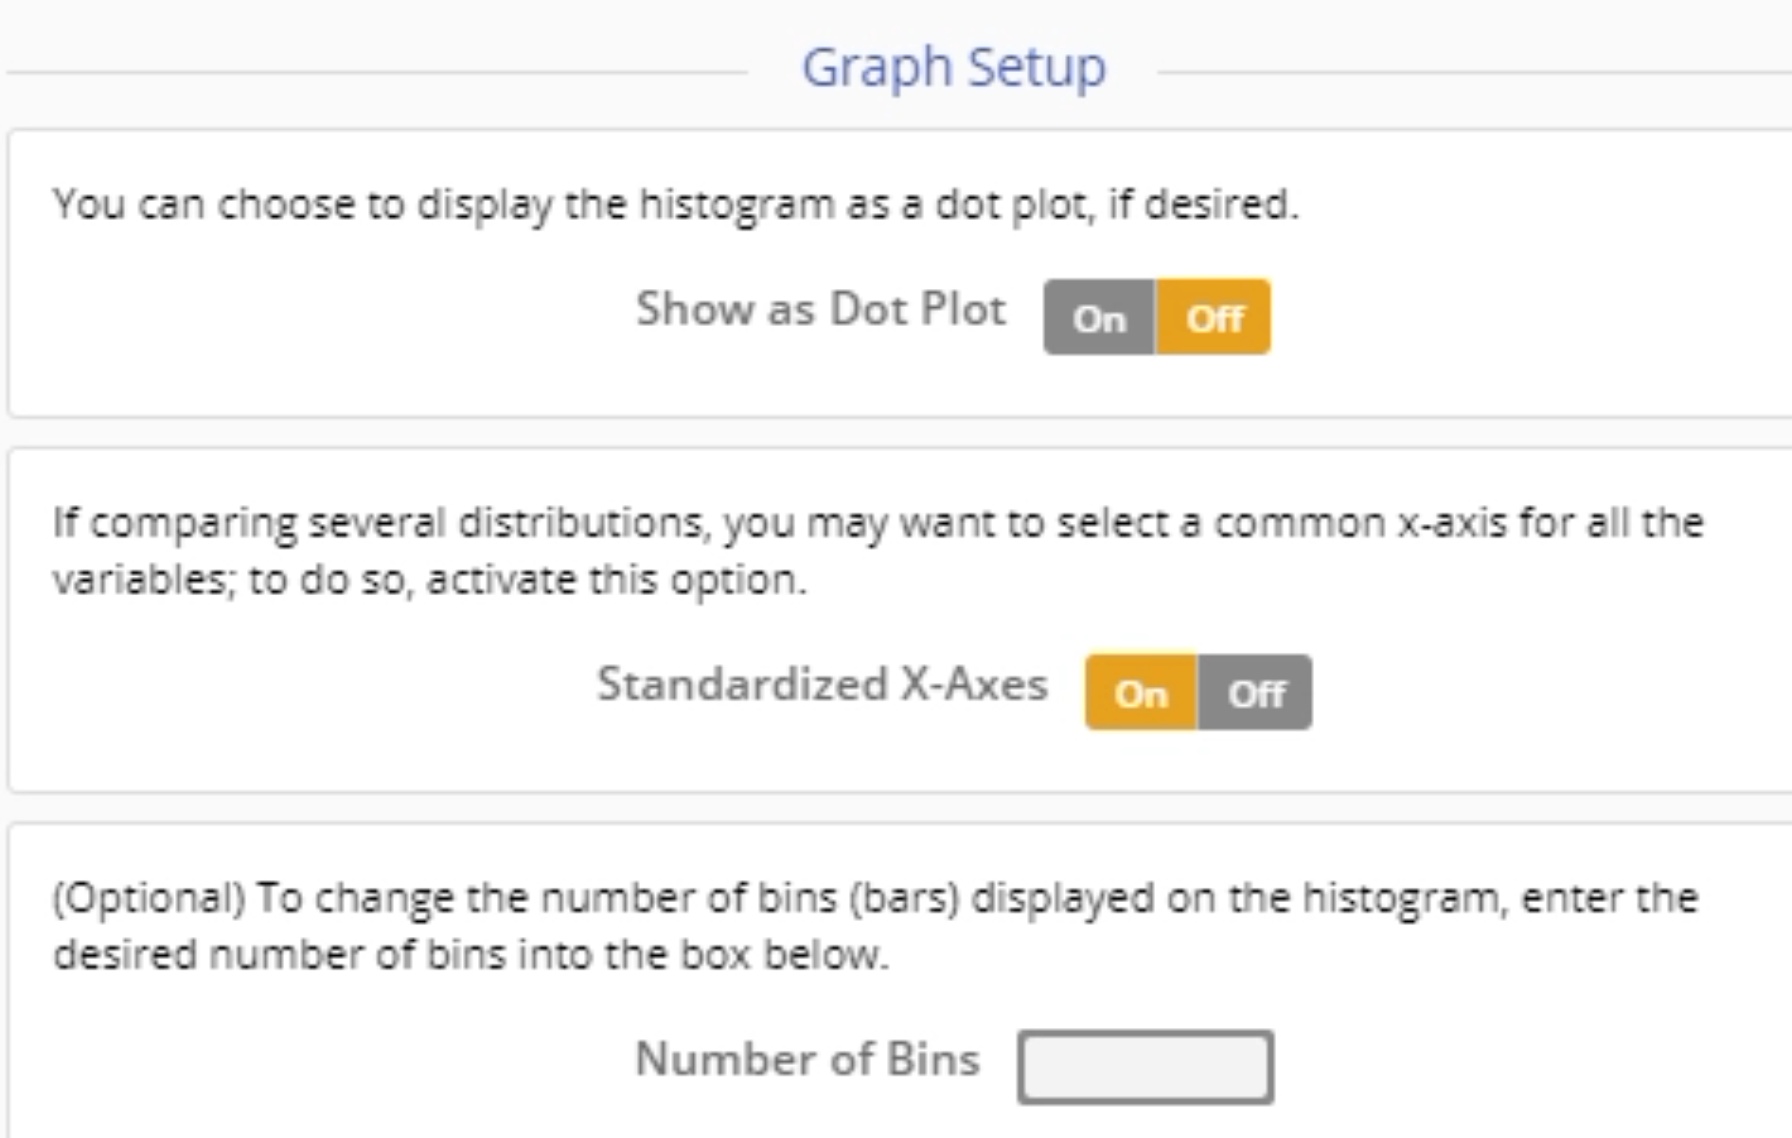This screenshot has width=1792, height=1138.
Task: Focus the Number of Bins input box
Action: (x=1145, y=1067)
